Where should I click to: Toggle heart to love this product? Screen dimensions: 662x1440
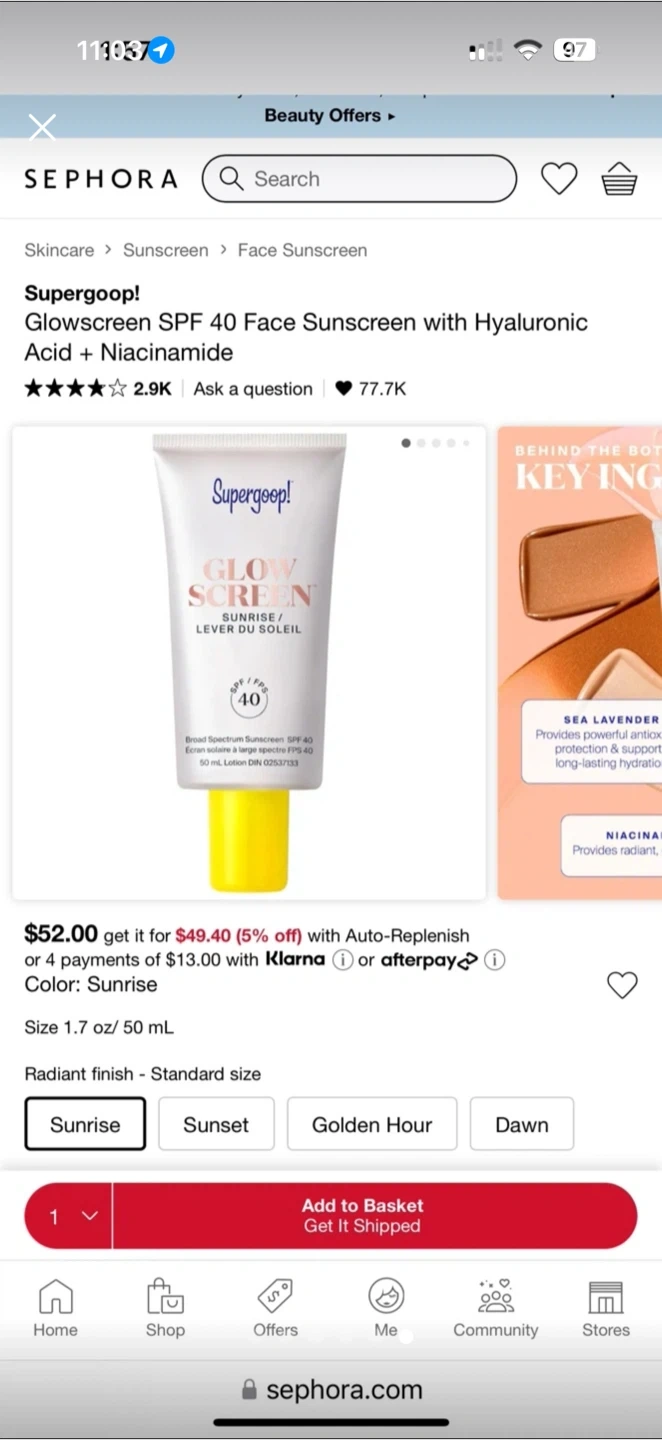point(622,985)
